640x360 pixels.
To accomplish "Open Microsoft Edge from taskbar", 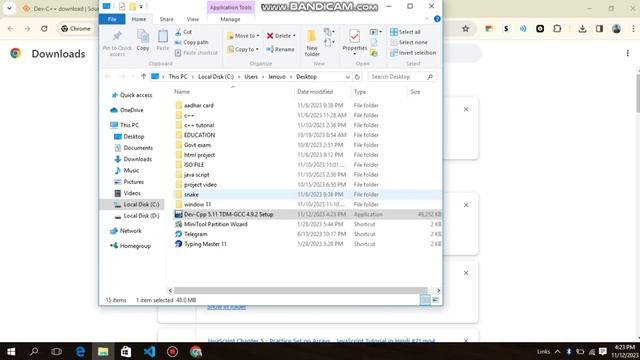I will pyautogui.click(x=80, y=351).
